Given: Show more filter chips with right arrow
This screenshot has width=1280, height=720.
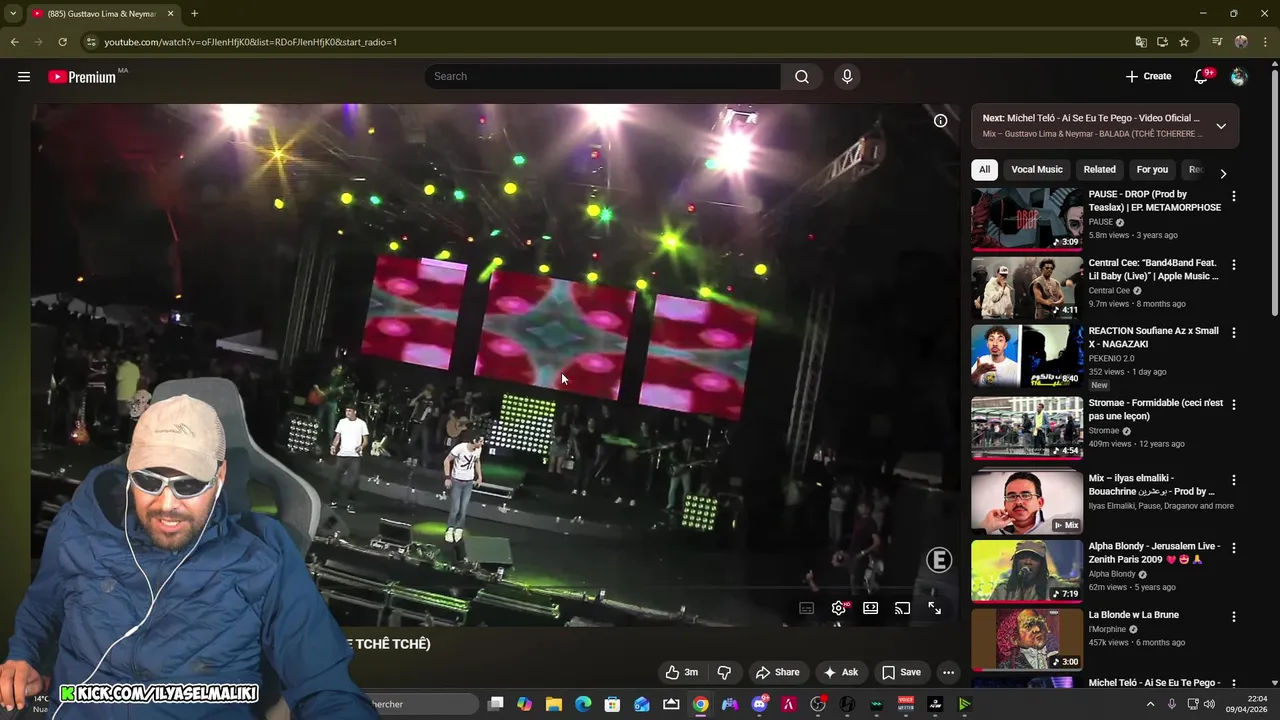Looking at the screenshot, I should click(x=1222, y=173).
